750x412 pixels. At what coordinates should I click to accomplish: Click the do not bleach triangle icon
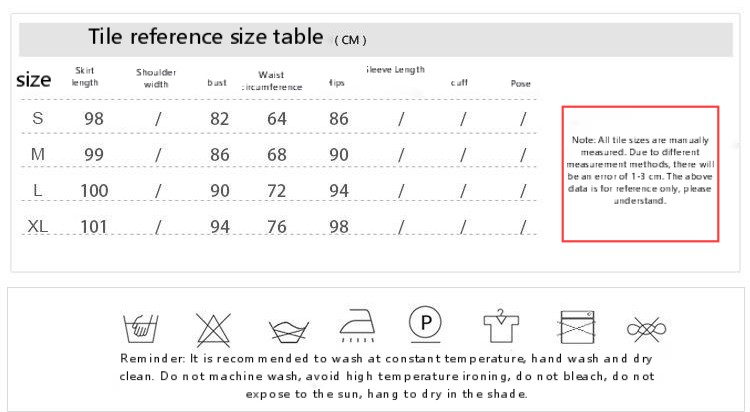(x=212, y=327)
